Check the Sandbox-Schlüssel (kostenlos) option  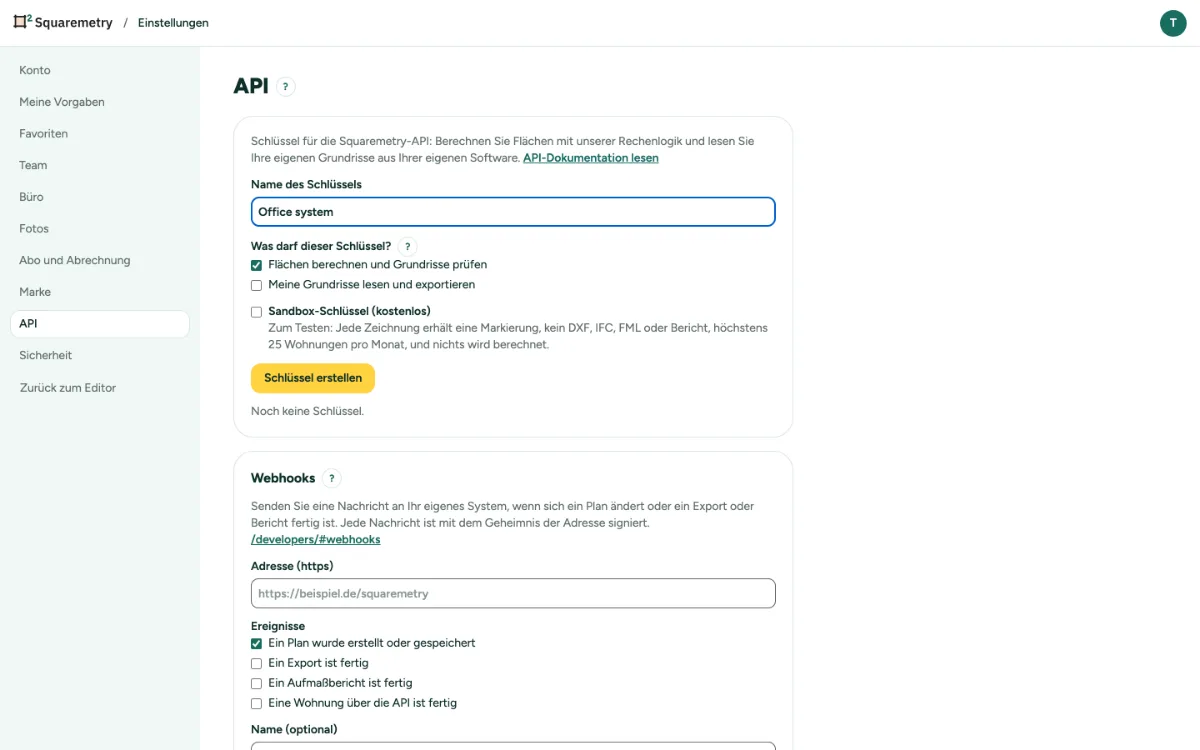(x=256, y=312)
